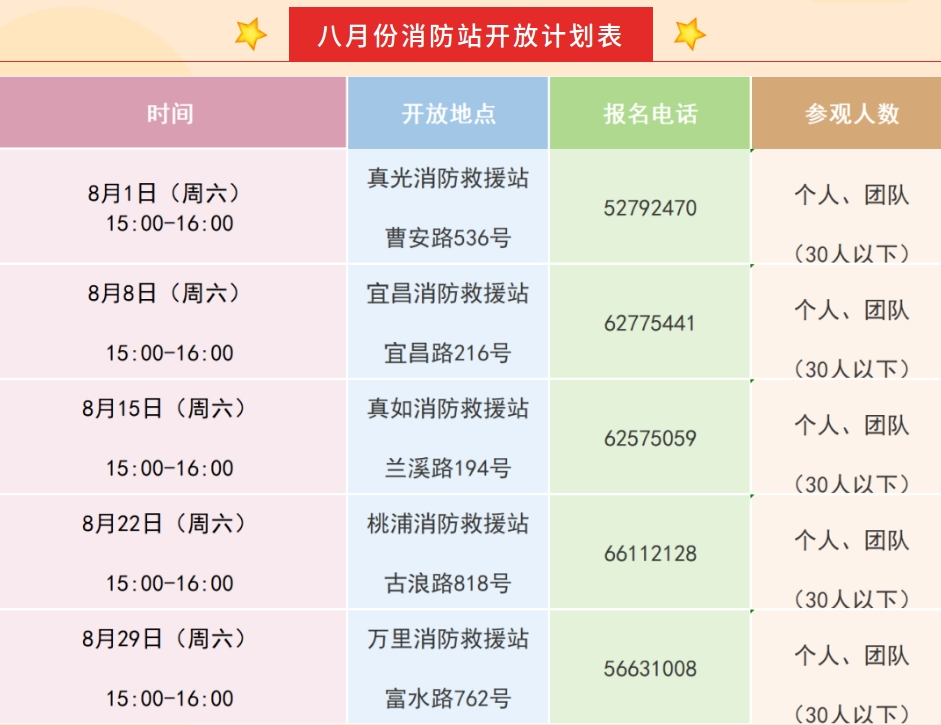
Task: Click 万里消防救援站 station name
Action: pyautogui.click(x=448, y=639)
